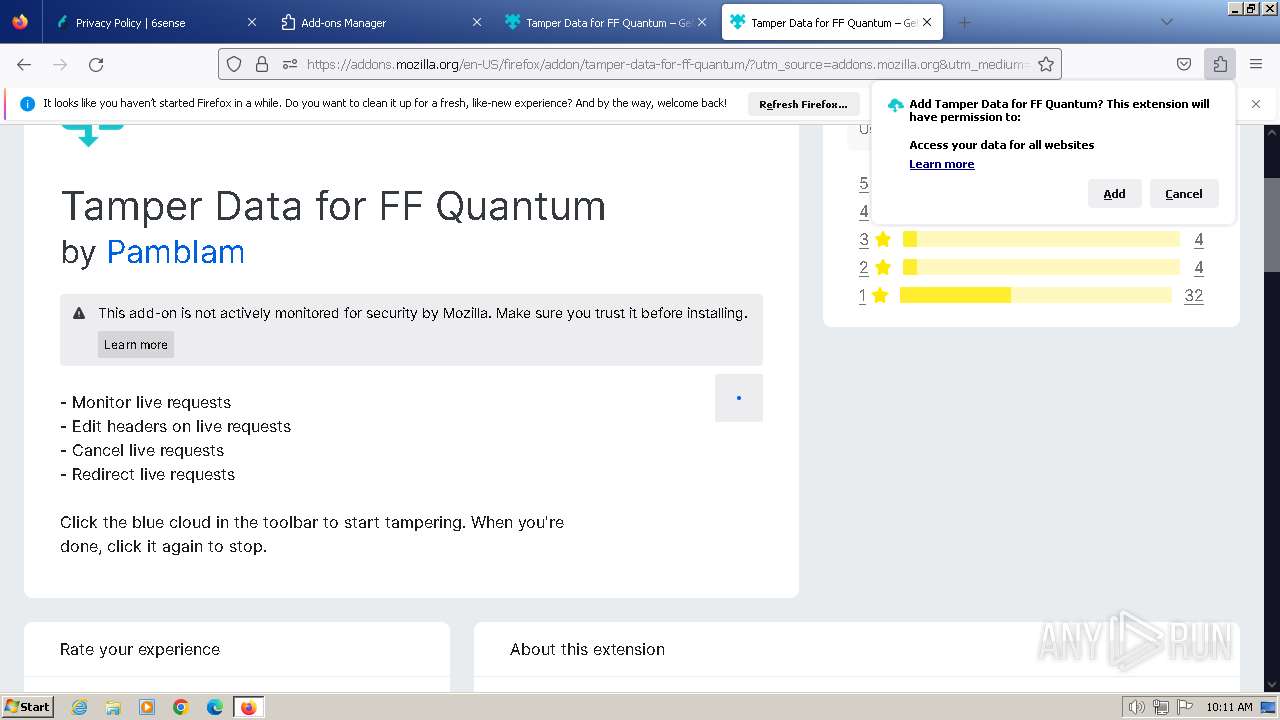Open tracking protection shield icon
The image size is (1280, 720).
click(234, 64)
